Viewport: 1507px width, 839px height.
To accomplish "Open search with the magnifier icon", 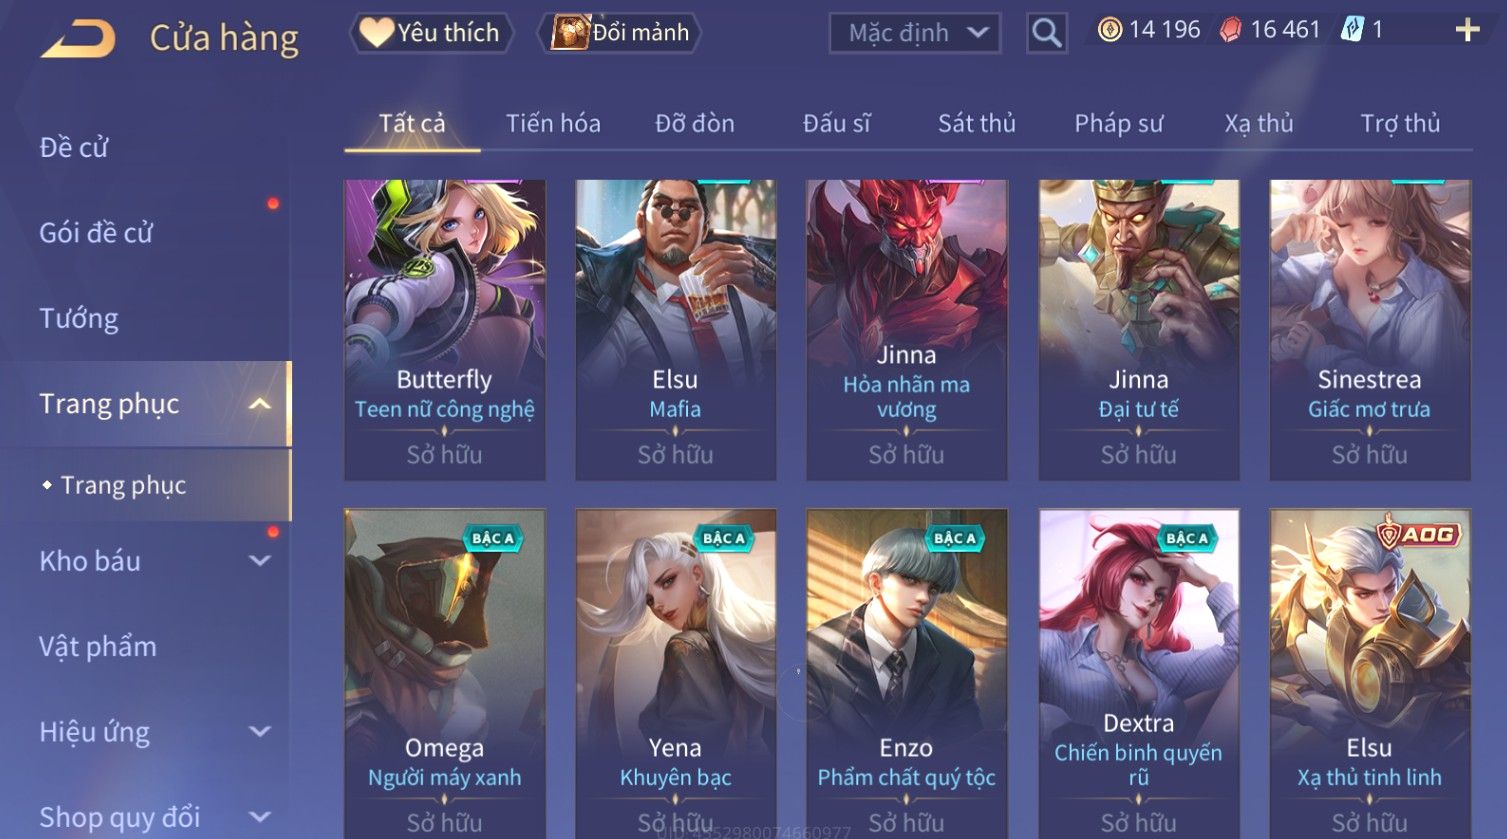I will point(1046,33).
